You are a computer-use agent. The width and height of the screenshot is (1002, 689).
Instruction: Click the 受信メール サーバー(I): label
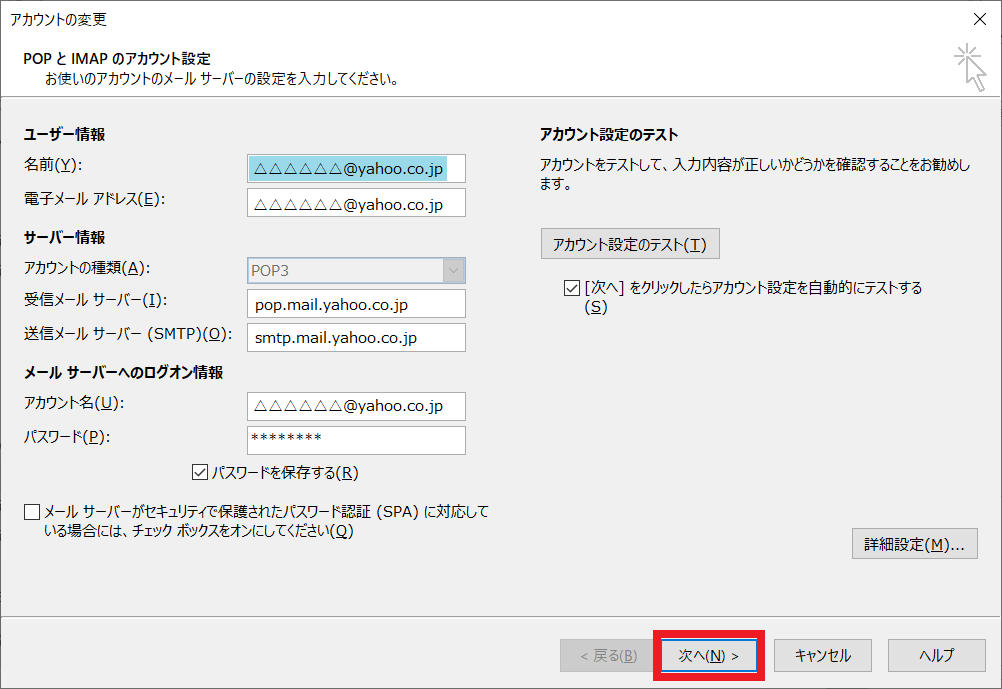point(95,300)
